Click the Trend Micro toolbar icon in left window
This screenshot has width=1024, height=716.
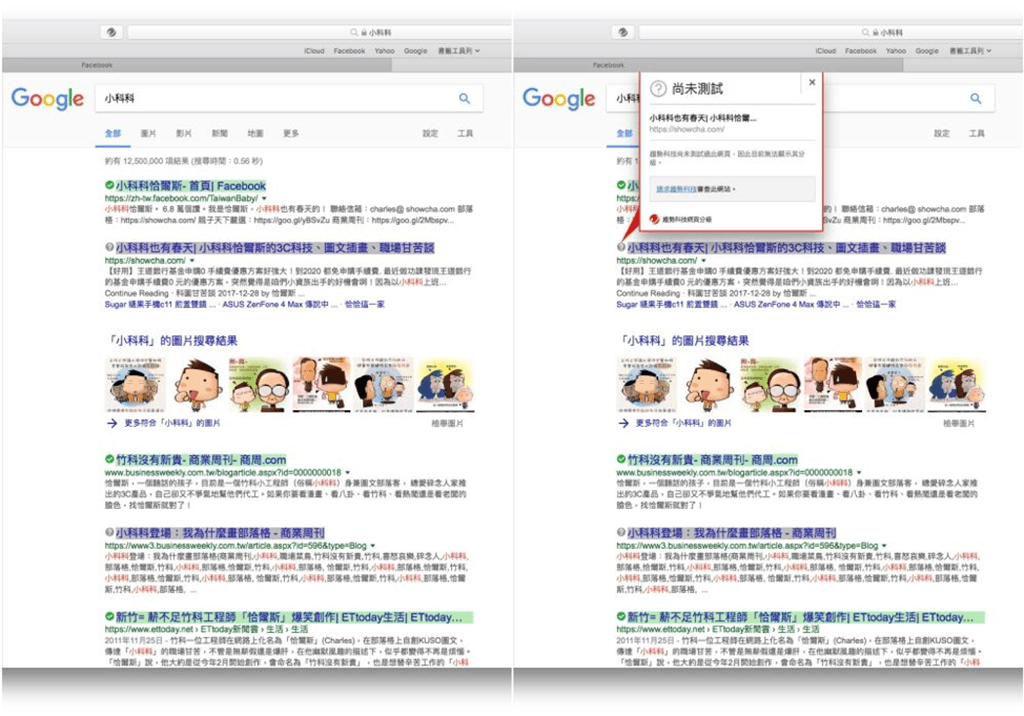[x=112, y=32]
